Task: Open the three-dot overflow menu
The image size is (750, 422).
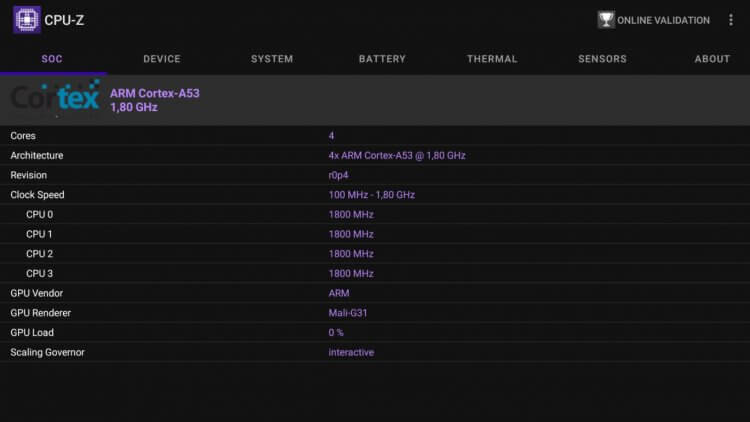Action: (x=730, y=20)
